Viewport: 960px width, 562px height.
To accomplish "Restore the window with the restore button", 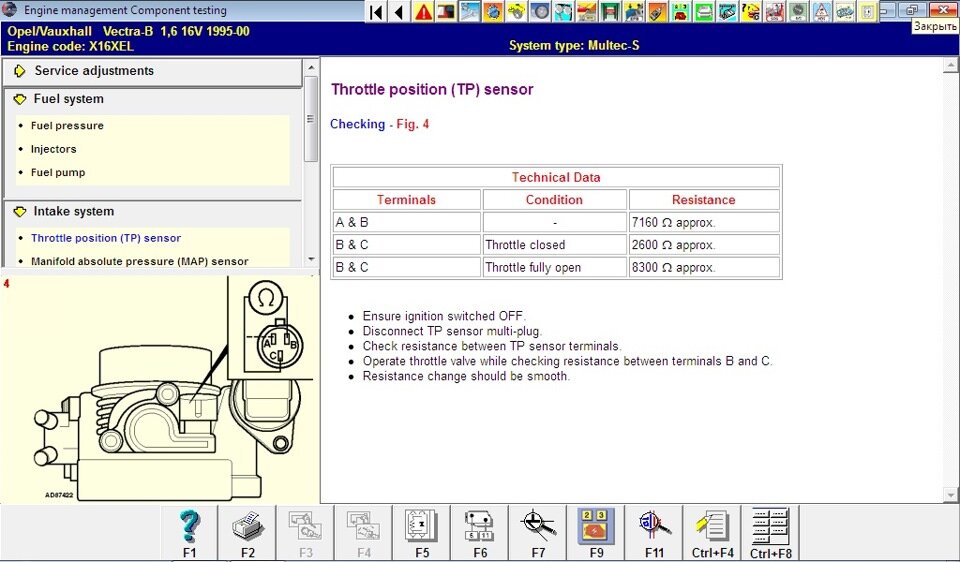I will click(912, 10).
